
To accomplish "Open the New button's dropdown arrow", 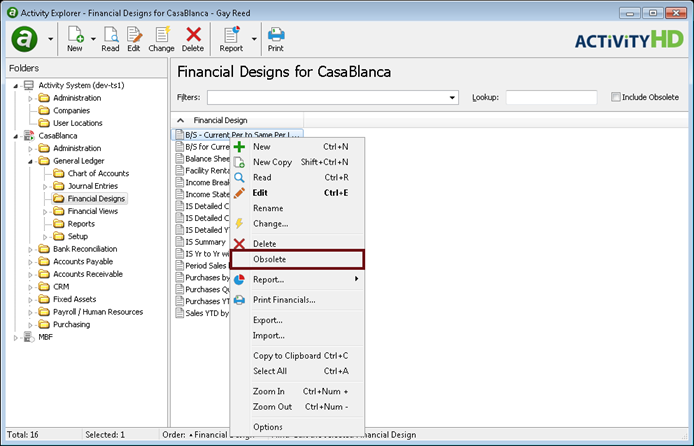I will (x=93, y=39).
